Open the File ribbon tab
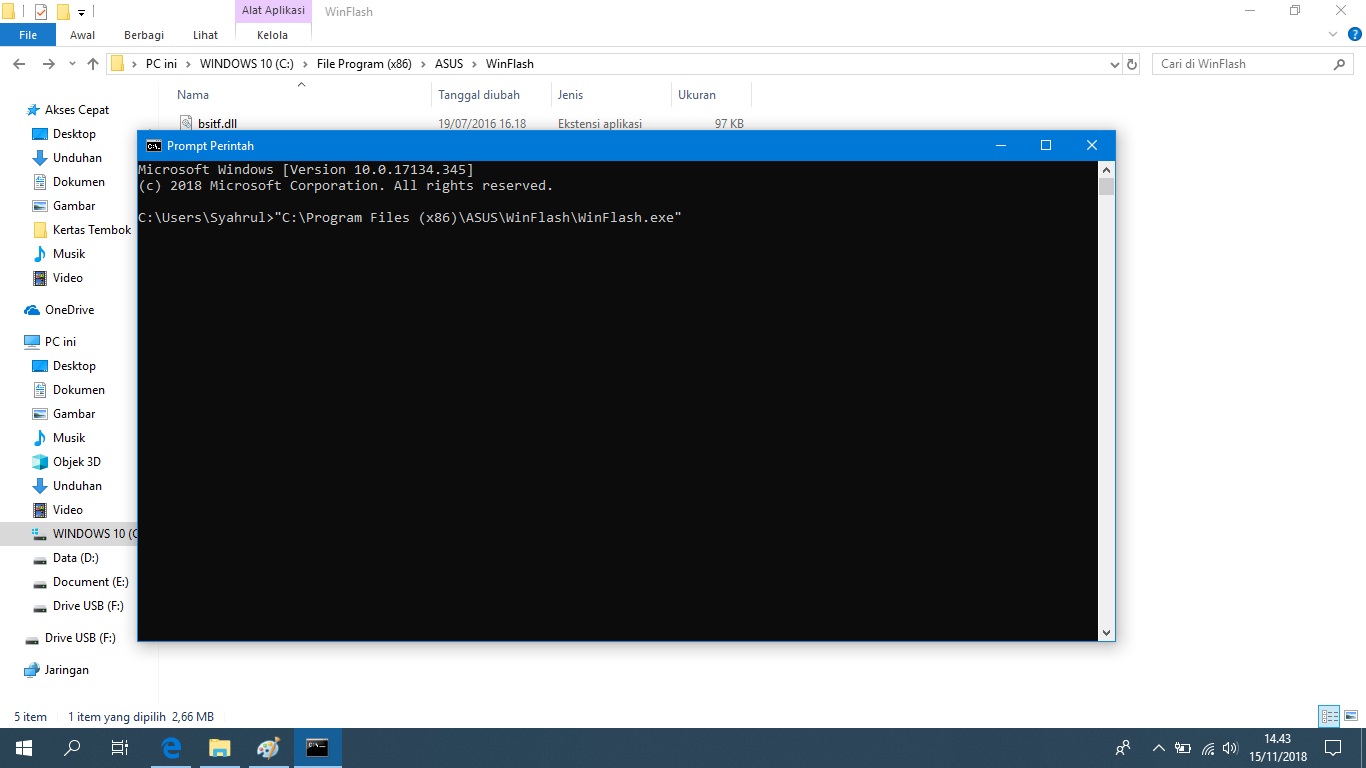 tap(28, 35)
